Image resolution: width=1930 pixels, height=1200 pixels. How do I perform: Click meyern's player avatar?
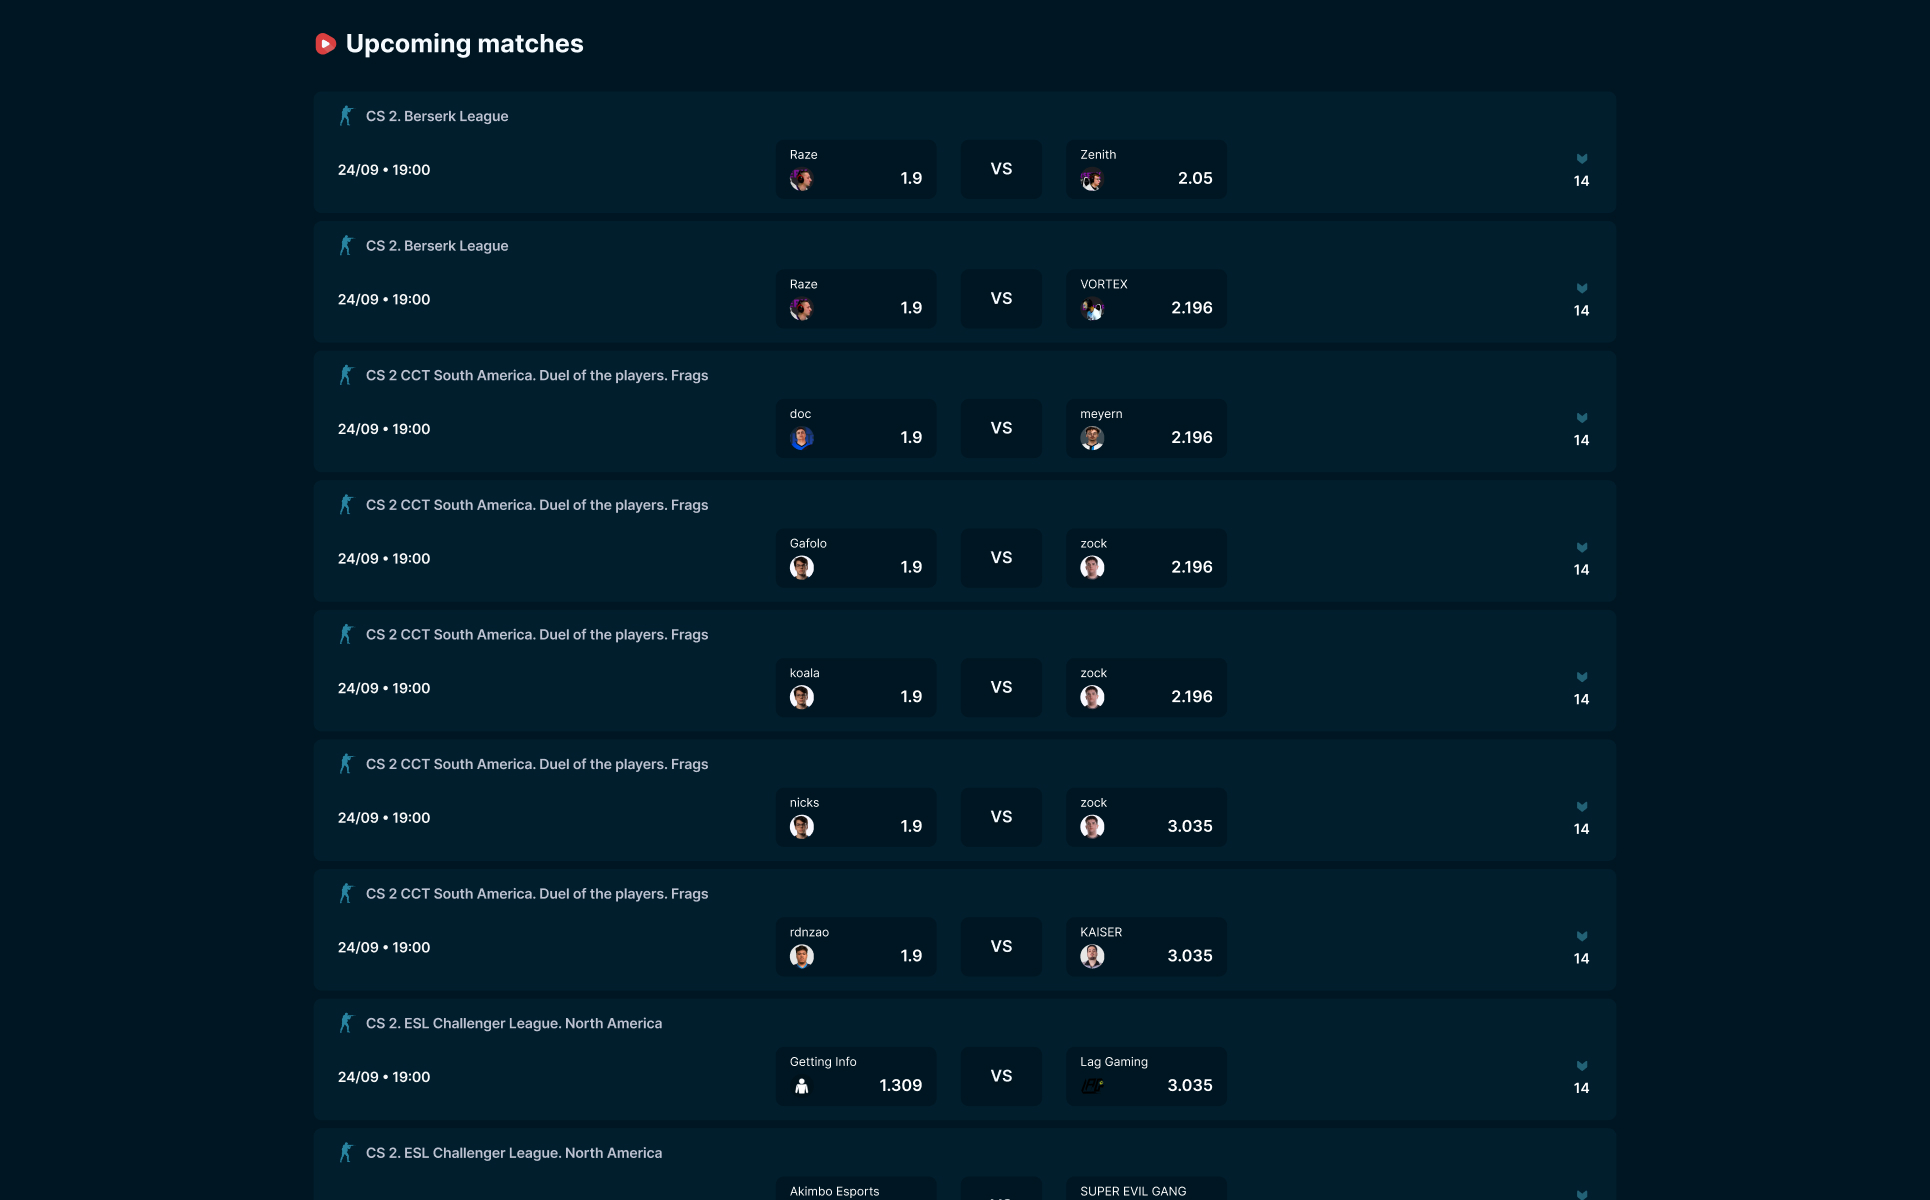[x=1092, y=438]
